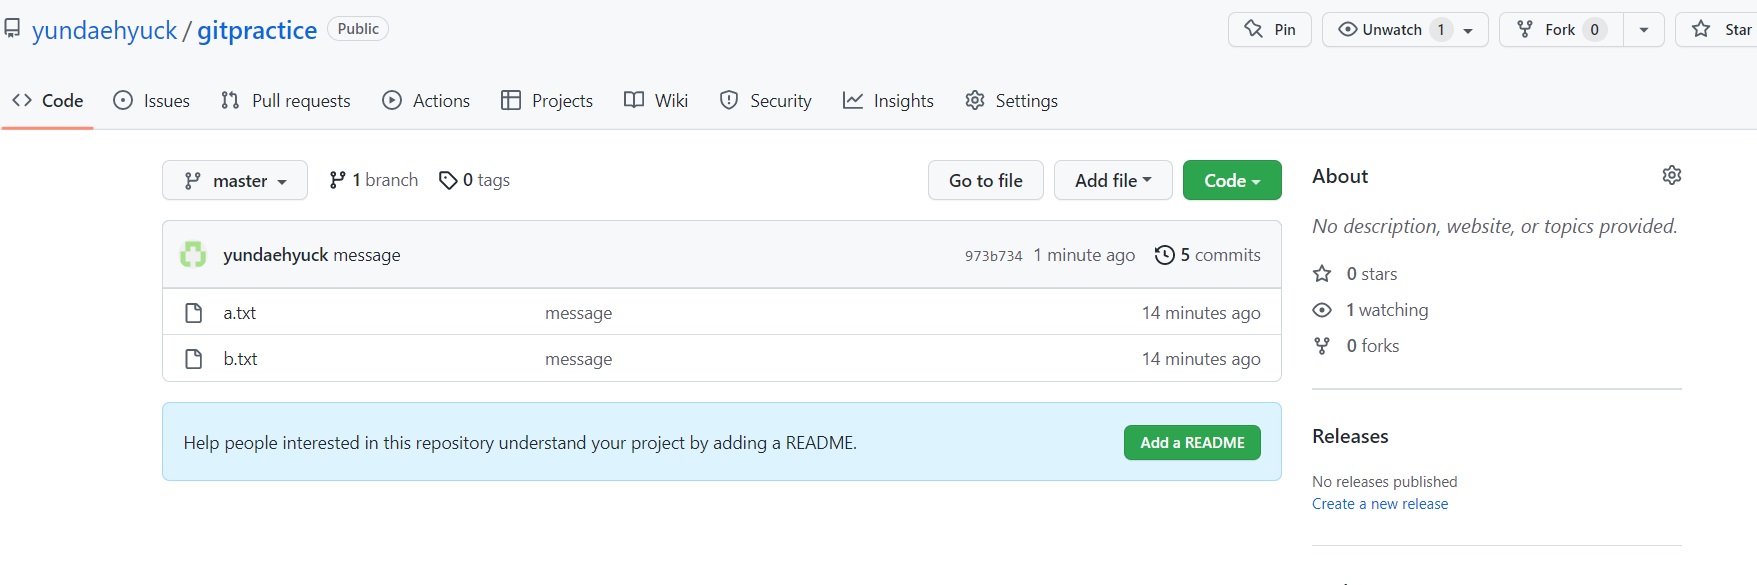Viewport: 1757px width, 585px height.
Task: Open the repository Settings tab
Action: point(1011,101)
